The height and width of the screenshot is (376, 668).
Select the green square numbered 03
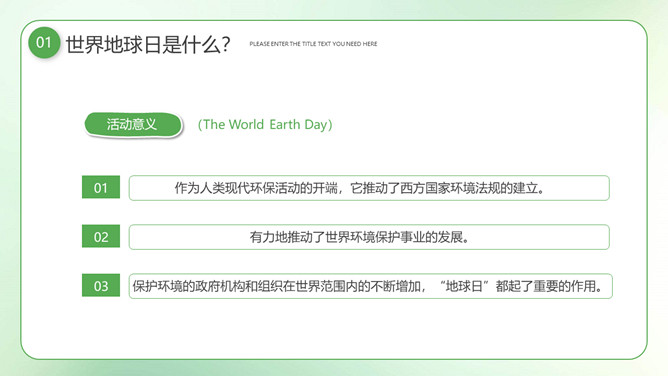click(x=101, y=285)
